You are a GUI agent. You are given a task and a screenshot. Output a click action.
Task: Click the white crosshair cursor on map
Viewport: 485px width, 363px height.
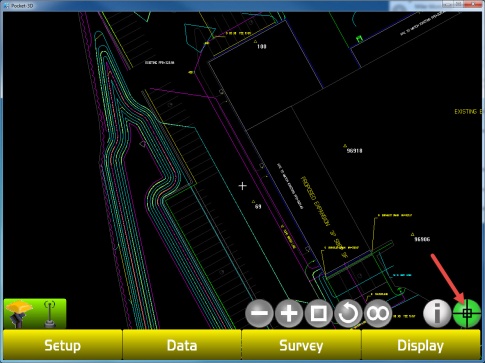coord(243,186)
